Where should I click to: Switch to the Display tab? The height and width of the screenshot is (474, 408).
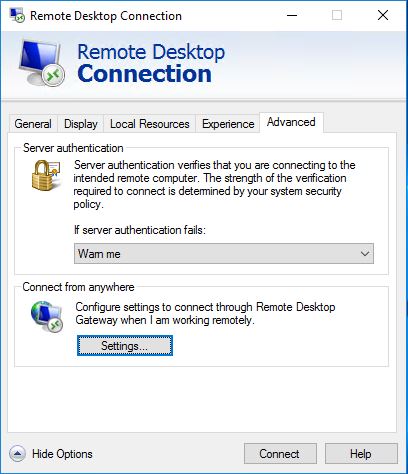[x=81, y=124]
